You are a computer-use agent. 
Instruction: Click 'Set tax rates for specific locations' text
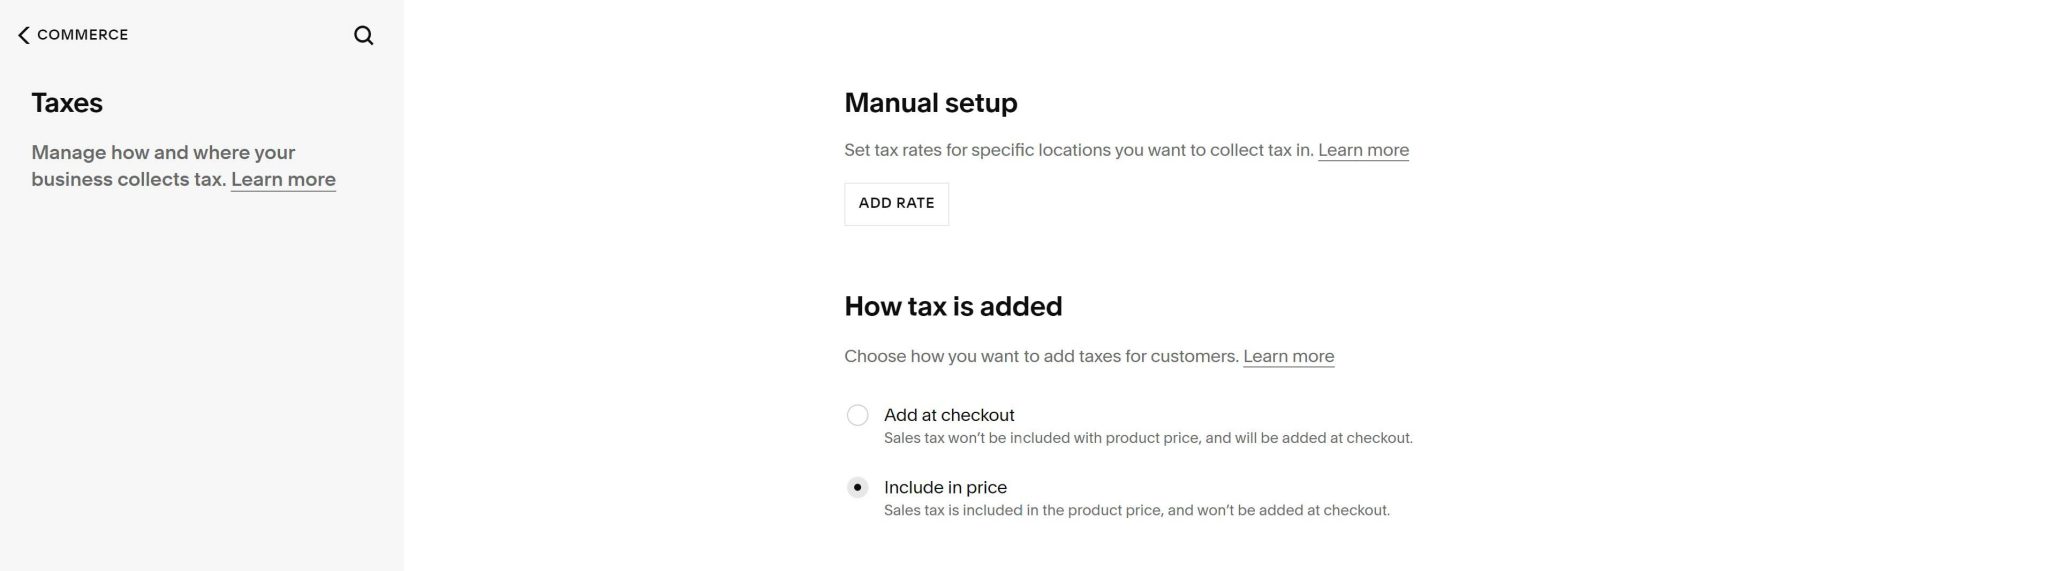pos(1078,150)
